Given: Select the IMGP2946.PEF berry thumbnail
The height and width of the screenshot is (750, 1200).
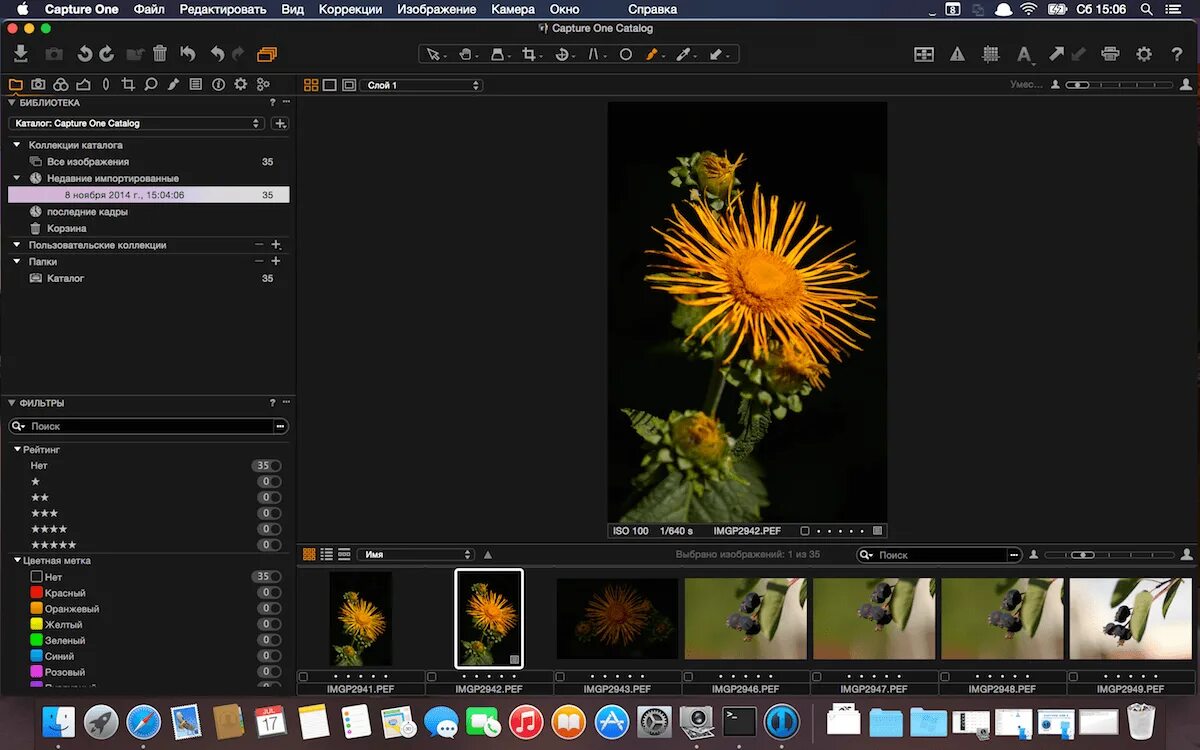Looking at the screenshot, I should (x=745, y=619).
